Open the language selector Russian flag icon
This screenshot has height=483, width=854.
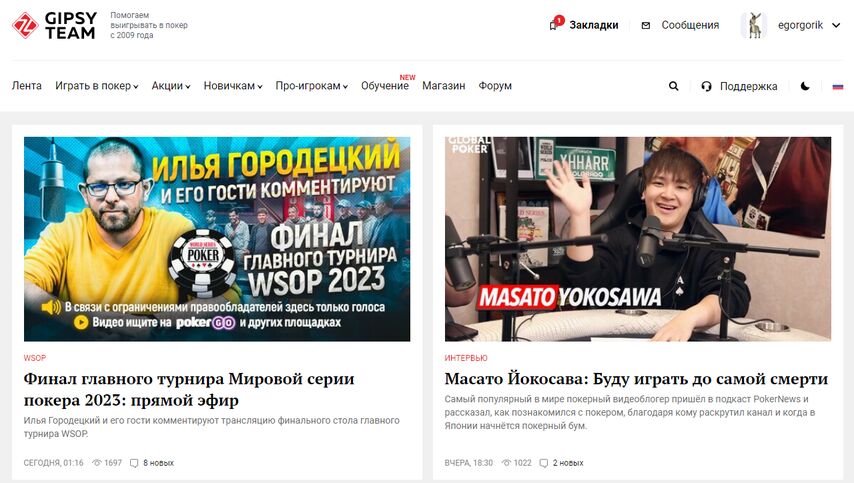[838, 86]
